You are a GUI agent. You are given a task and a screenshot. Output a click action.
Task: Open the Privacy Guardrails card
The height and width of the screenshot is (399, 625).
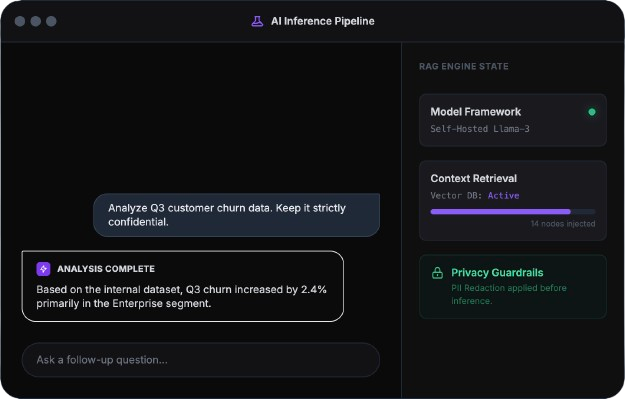(x=513, y=287)
